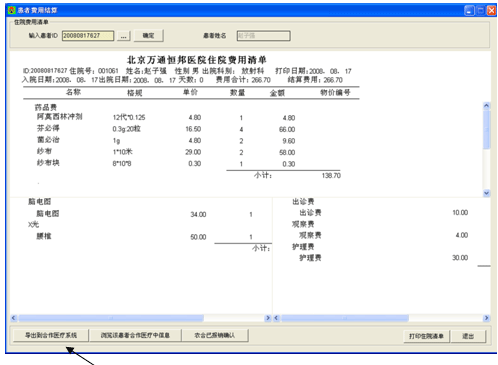
Task: Open patient lookup with the ellipsis button
Action: point(123,36)
